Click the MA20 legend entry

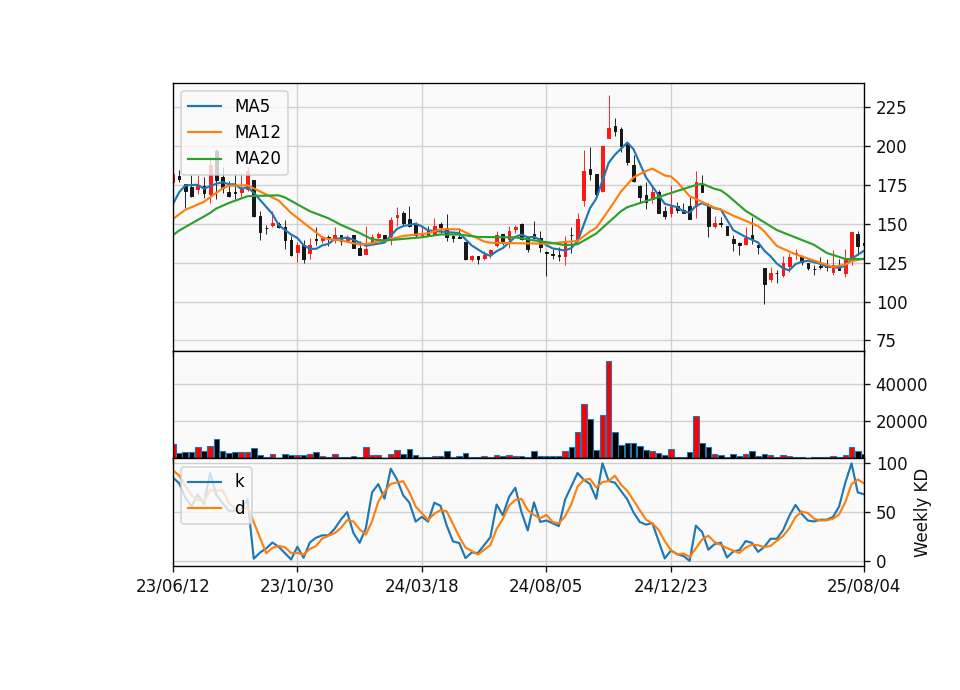(x=234, y=158)
